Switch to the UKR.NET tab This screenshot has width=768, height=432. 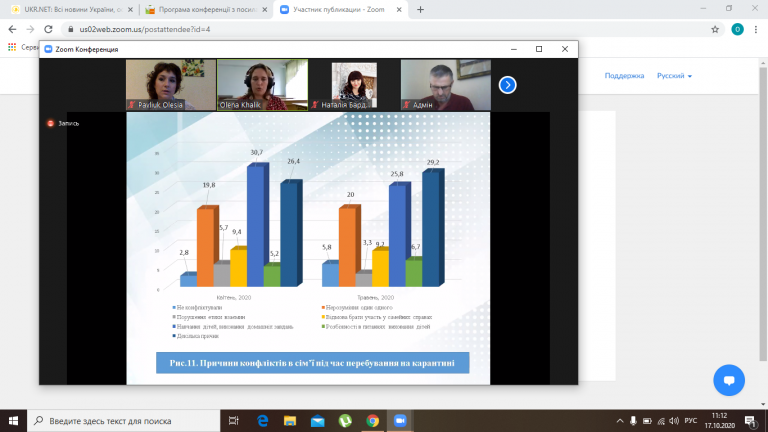point(72,9)
